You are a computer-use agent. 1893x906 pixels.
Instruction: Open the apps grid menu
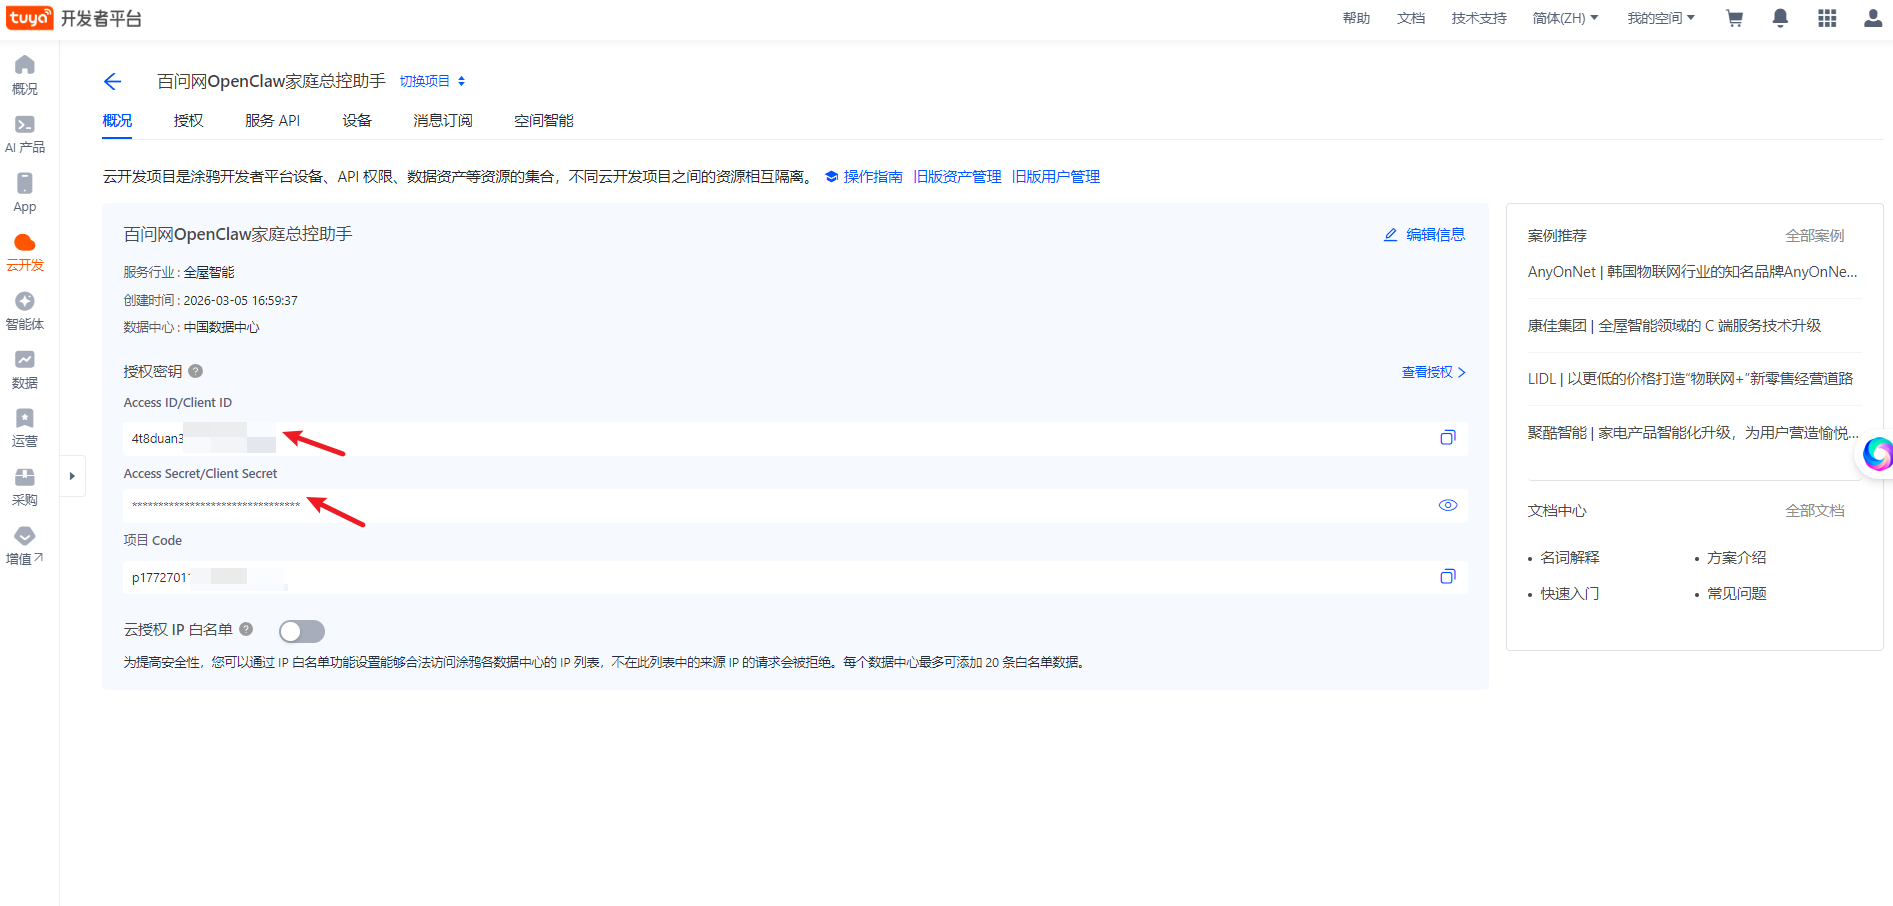pyautogui.click(x=1826, y=18)
